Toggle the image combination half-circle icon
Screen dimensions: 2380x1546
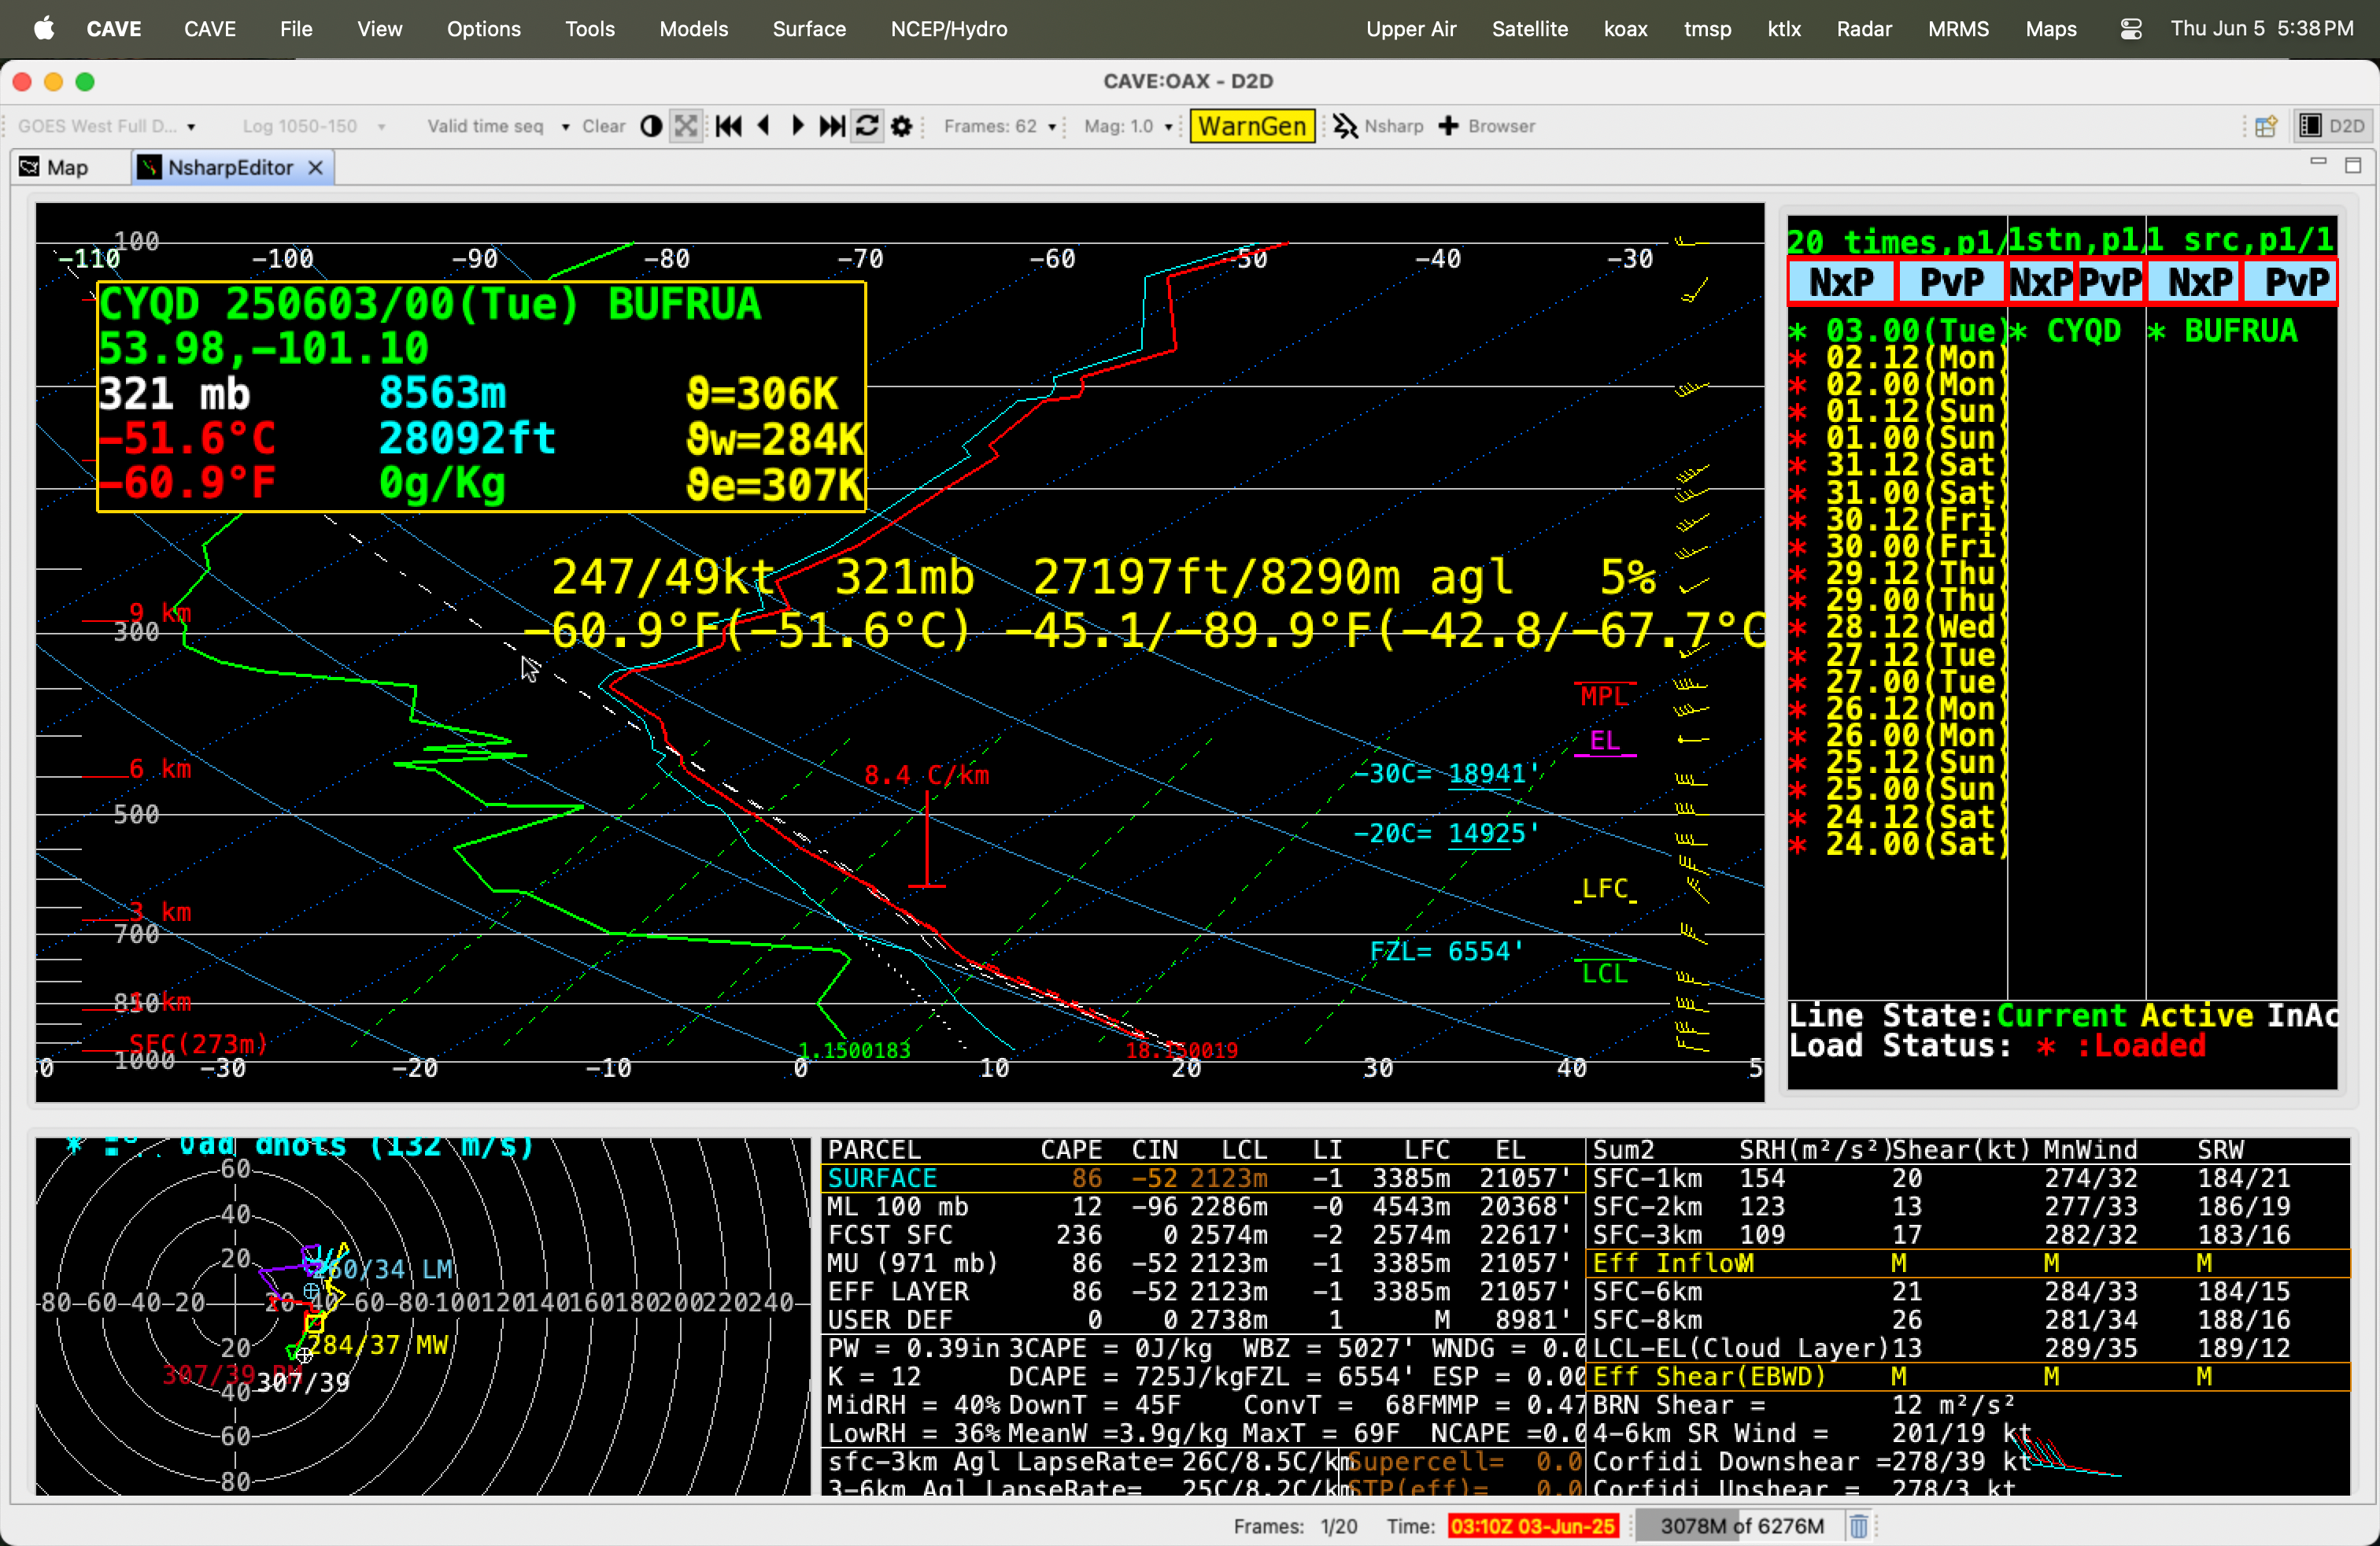pos(651,126)
